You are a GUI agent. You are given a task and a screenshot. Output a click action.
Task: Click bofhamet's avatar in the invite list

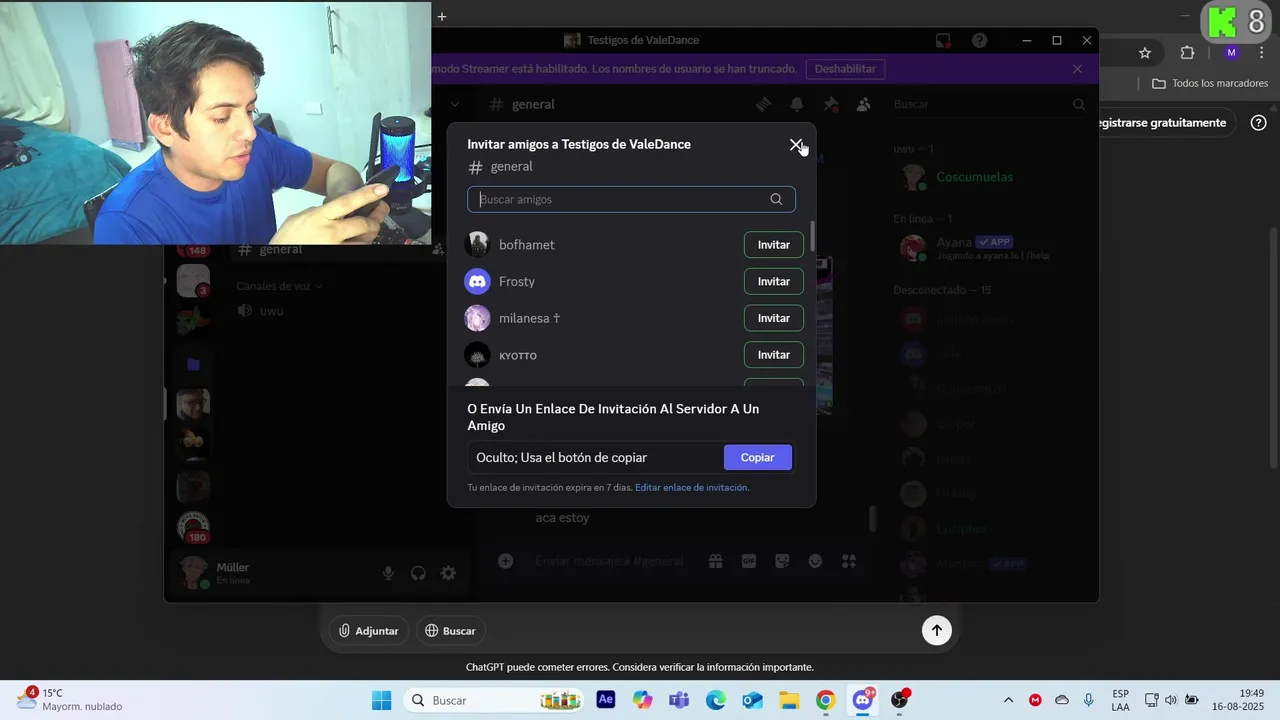[x=477, y=245]
